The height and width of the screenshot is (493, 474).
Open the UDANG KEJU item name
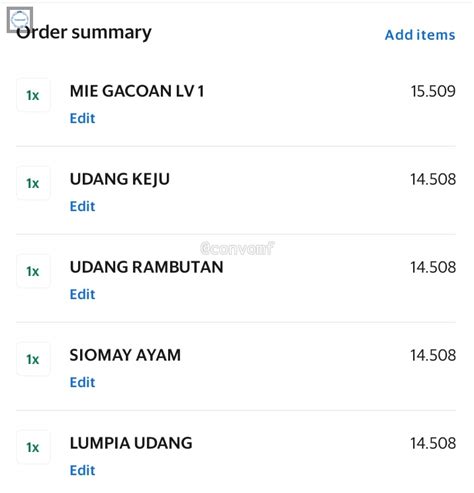click(120, 179)
